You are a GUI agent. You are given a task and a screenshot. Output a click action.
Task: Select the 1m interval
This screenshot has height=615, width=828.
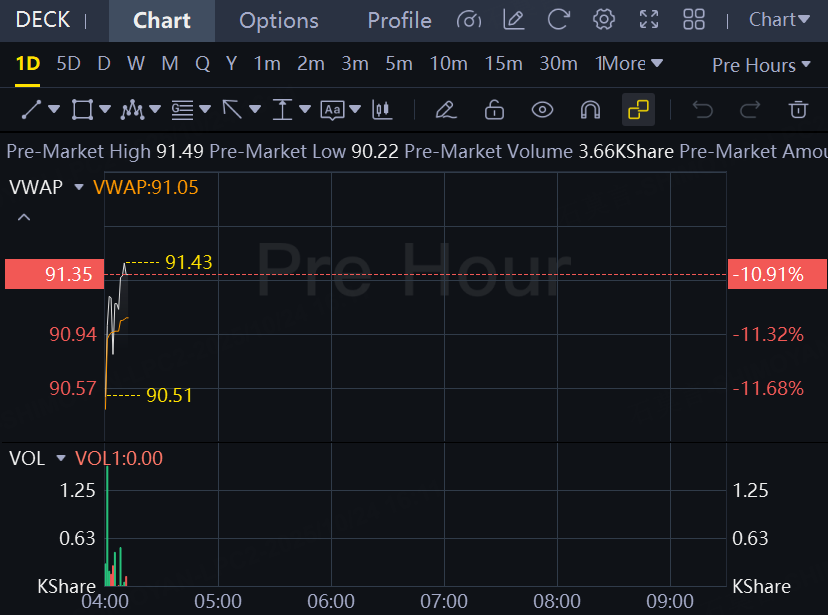[x=267, y=64]
